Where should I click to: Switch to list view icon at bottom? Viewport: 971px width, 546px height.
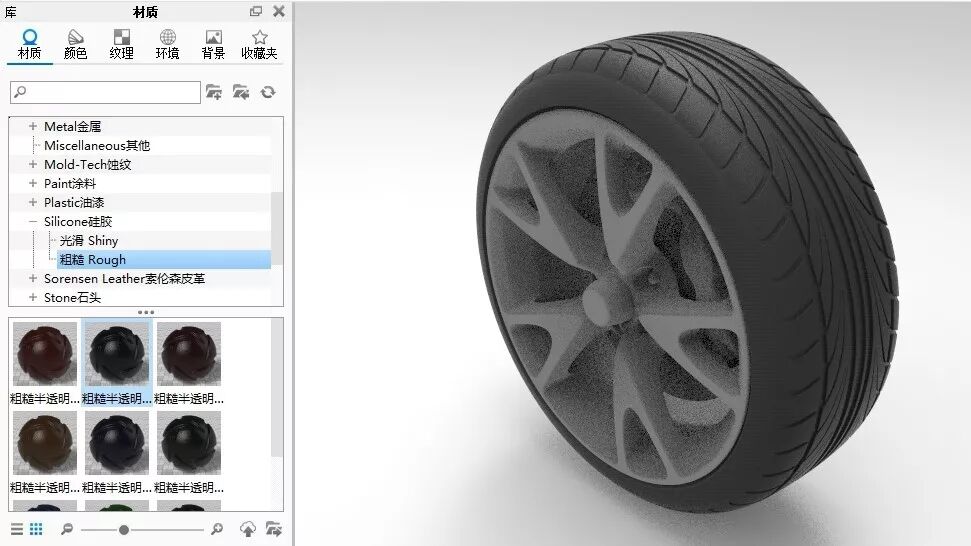coord(17,529)
